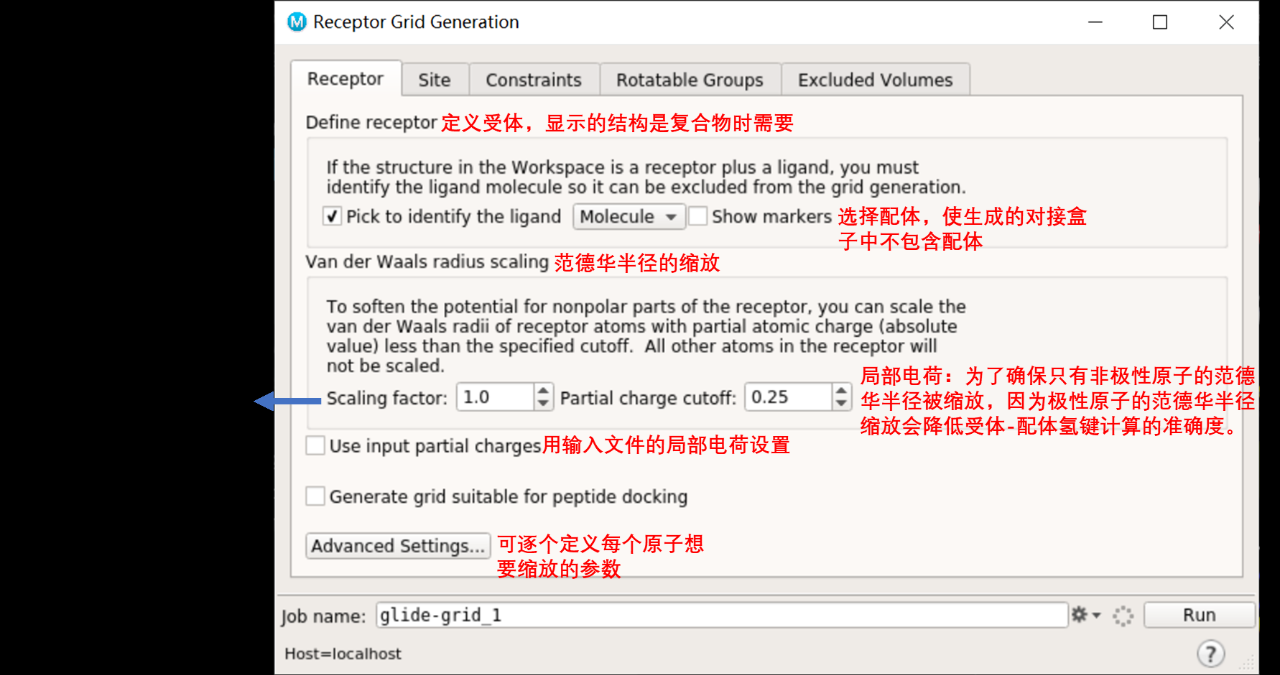Image resolution: width=1280 pixels, height=675 pixels.
Task: Click the 'Partial charge cutoff:' label
Action: 648,398
